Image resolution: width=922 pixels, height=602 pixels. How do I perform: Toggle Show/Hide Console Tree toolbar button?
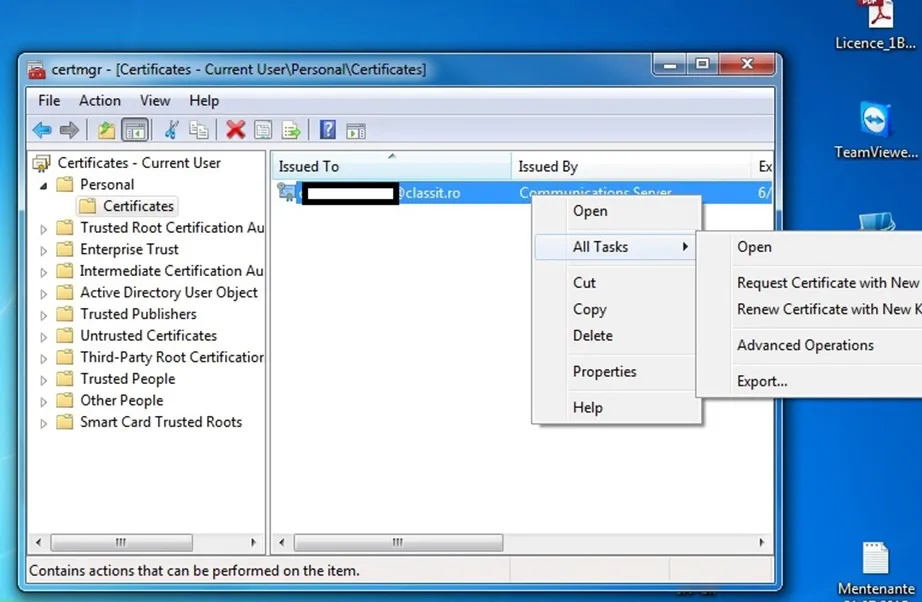coord(135,130)
